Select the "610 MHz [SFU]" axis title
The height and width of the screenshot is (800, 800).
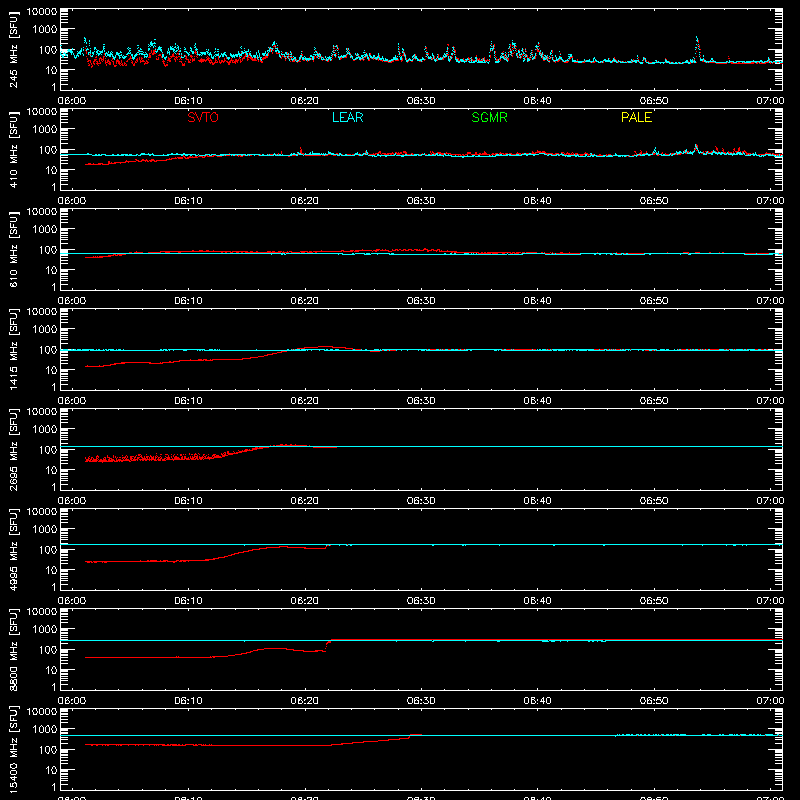[14, 249]
